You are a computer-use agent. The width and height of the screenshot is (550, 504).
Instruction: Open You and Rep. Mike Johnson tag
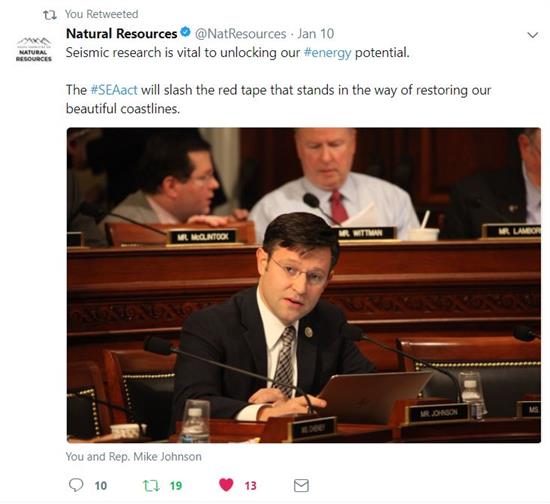pyautogui.click(x=134, y=457)
